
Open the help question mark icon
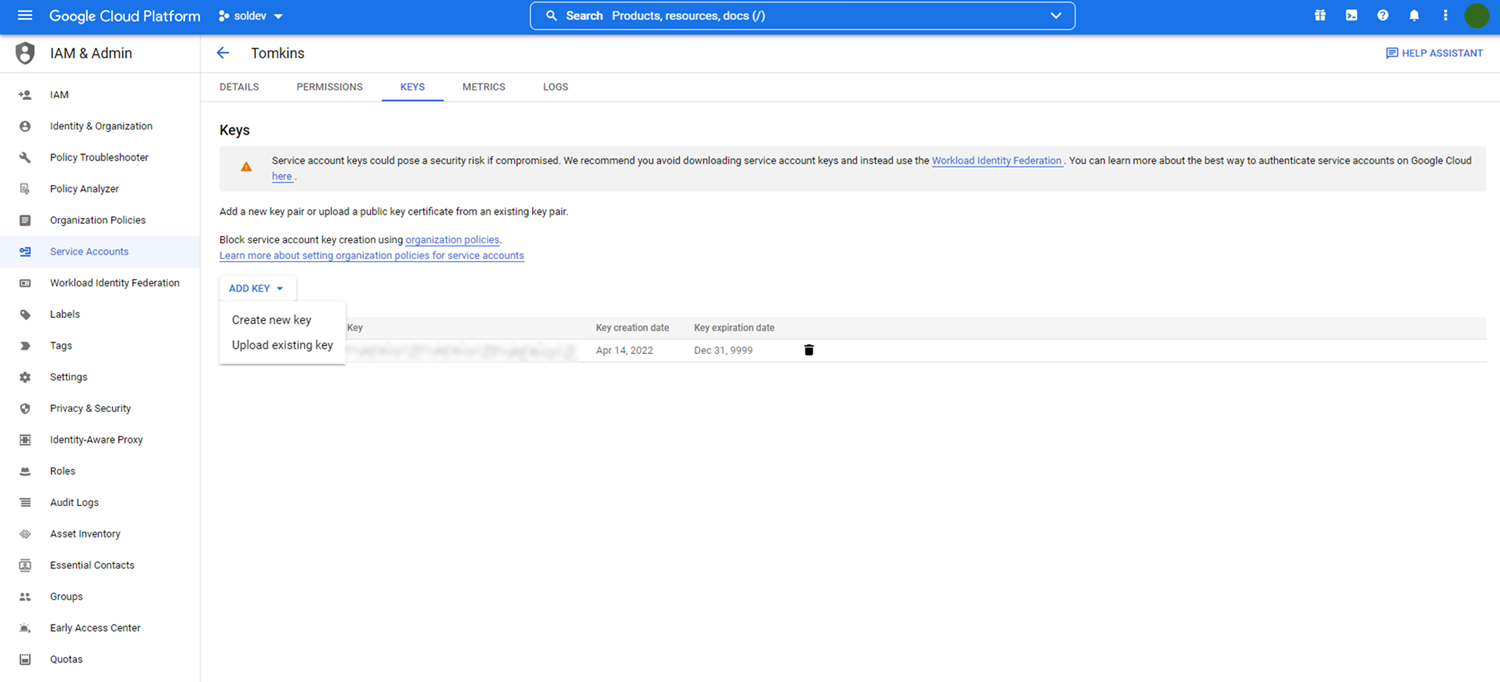click(1383, 16)
